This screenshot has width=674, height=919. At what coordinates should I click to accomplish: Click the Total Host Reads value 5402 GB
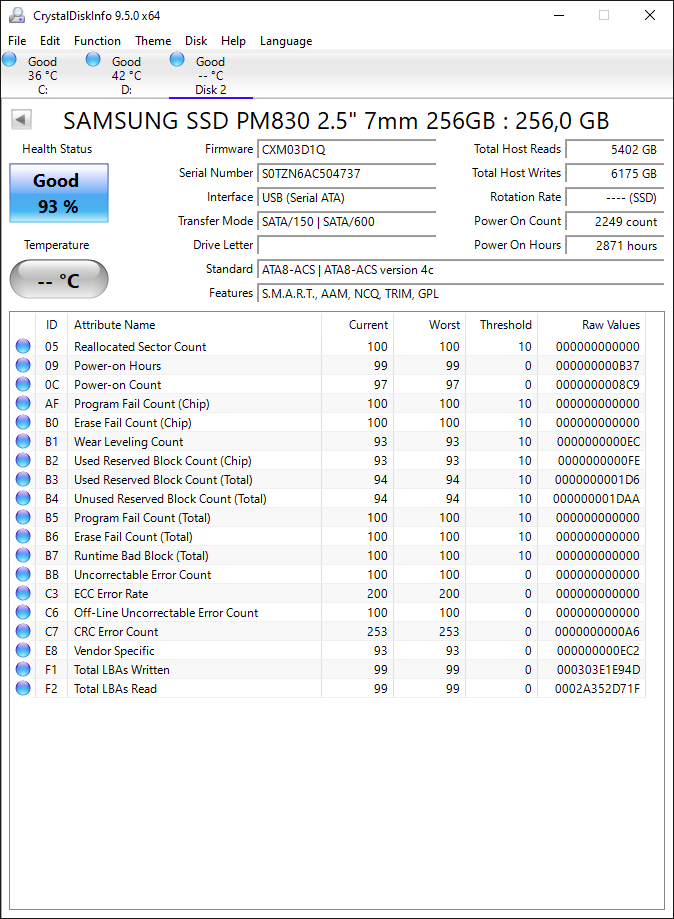(615, 149)
